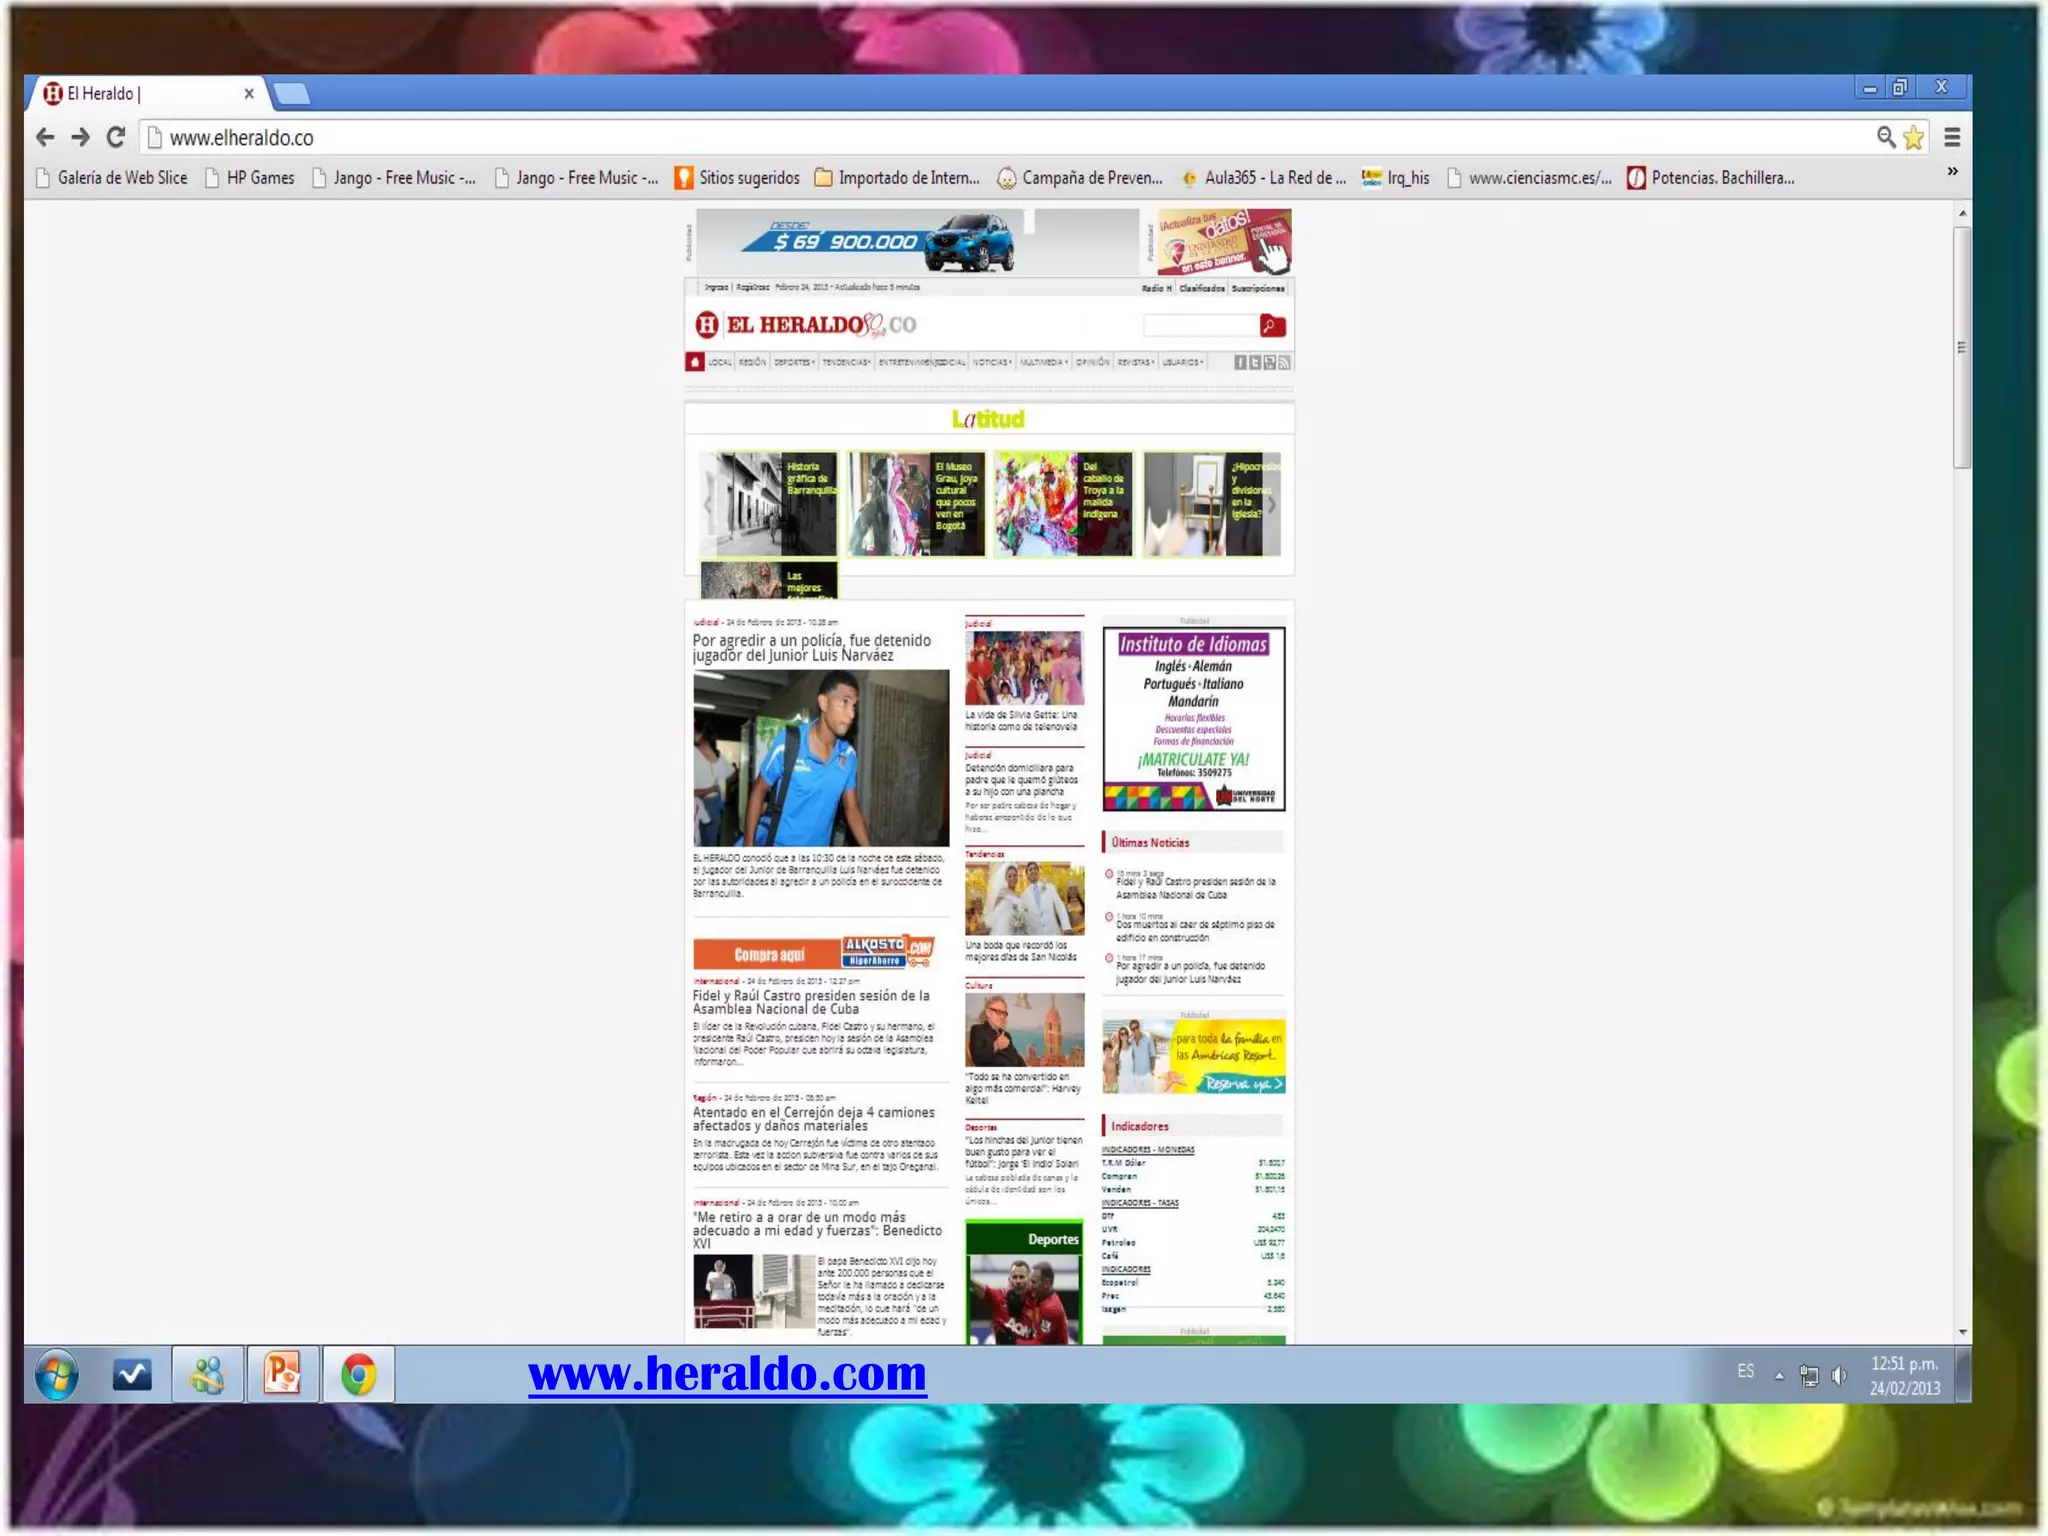The image size is (2048, 1536).
Task: Open the www.cienciasmc.es bookmark
Action: (1529, 178)
